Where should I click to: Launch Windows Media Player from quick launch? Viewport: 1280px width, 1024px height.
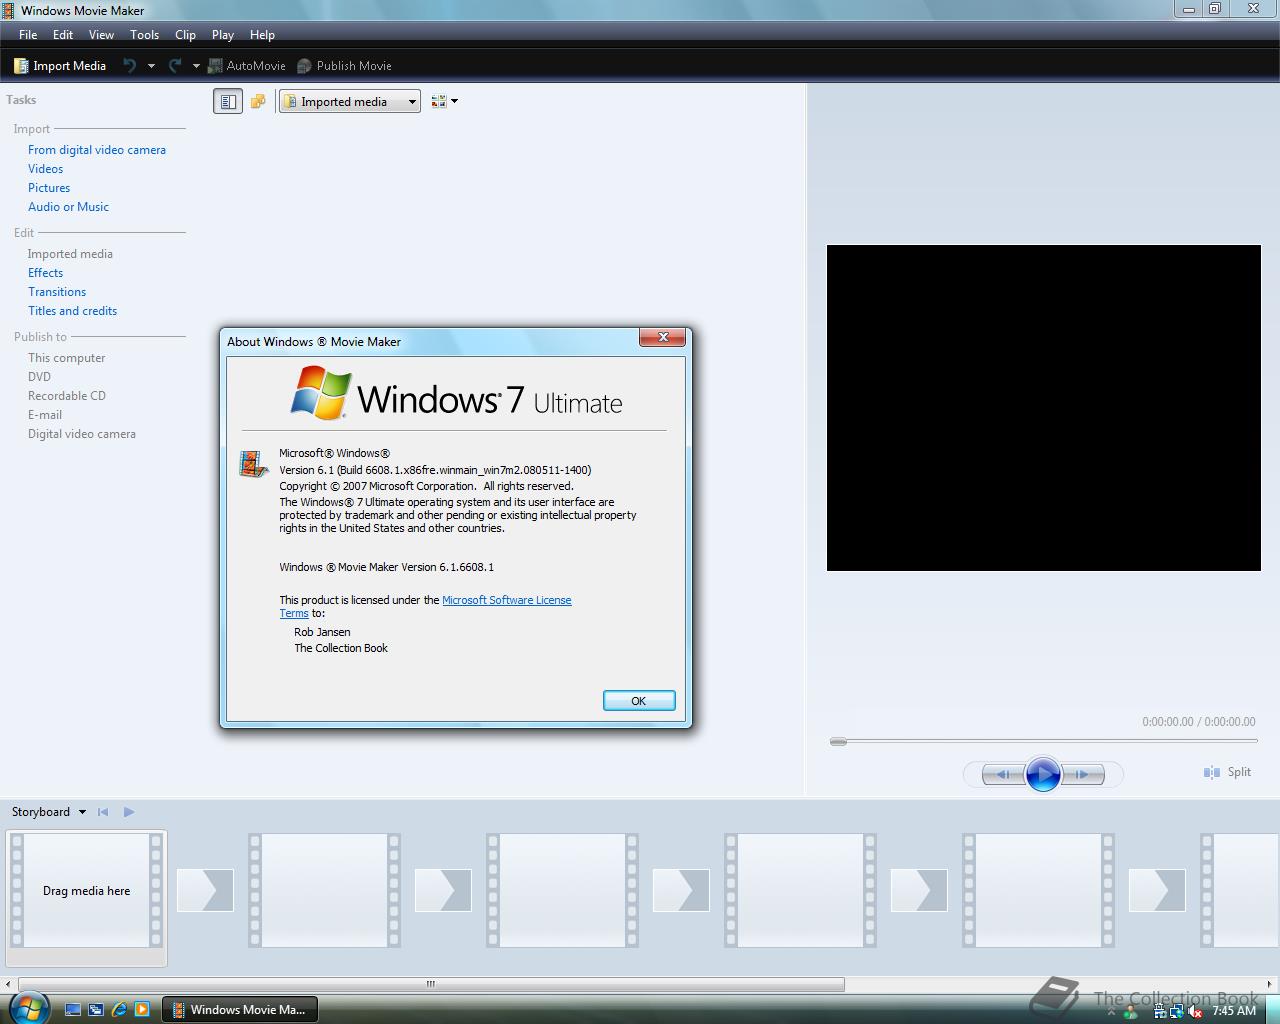click(x=142, y=1010)
